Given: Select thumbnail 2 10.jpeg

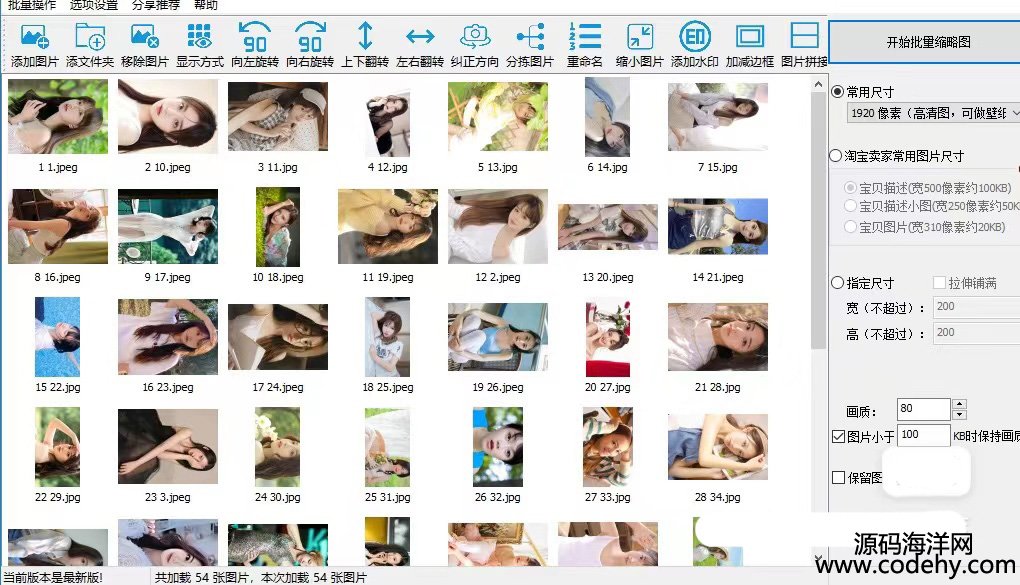Looking at the screenshot, I should point(168,117).
